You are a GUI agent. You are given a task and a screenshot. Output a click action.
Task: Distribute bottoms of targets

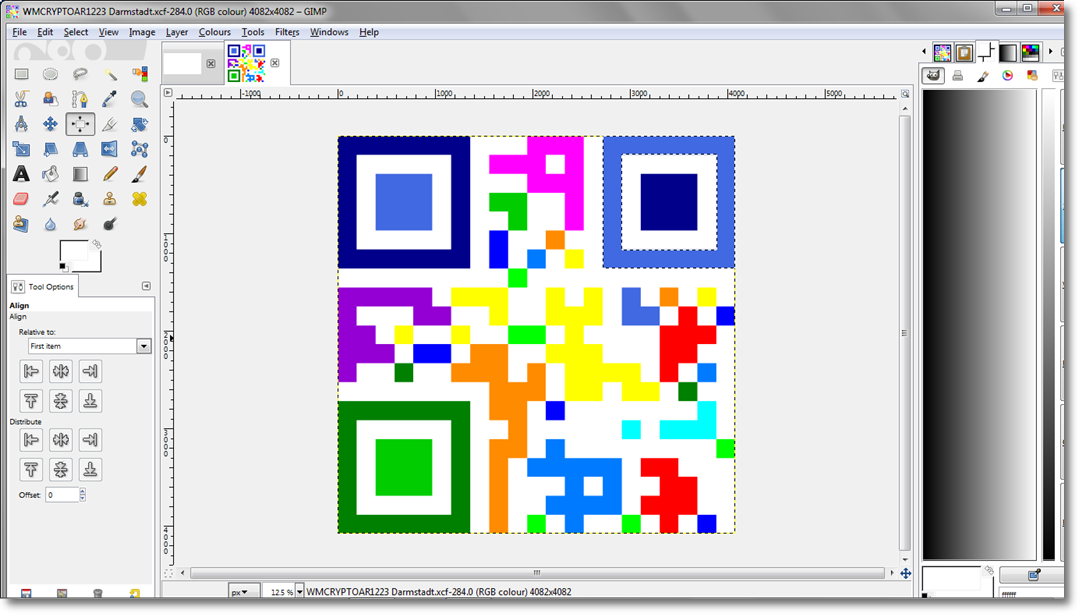pyautogui.click(x=90, y=469)
